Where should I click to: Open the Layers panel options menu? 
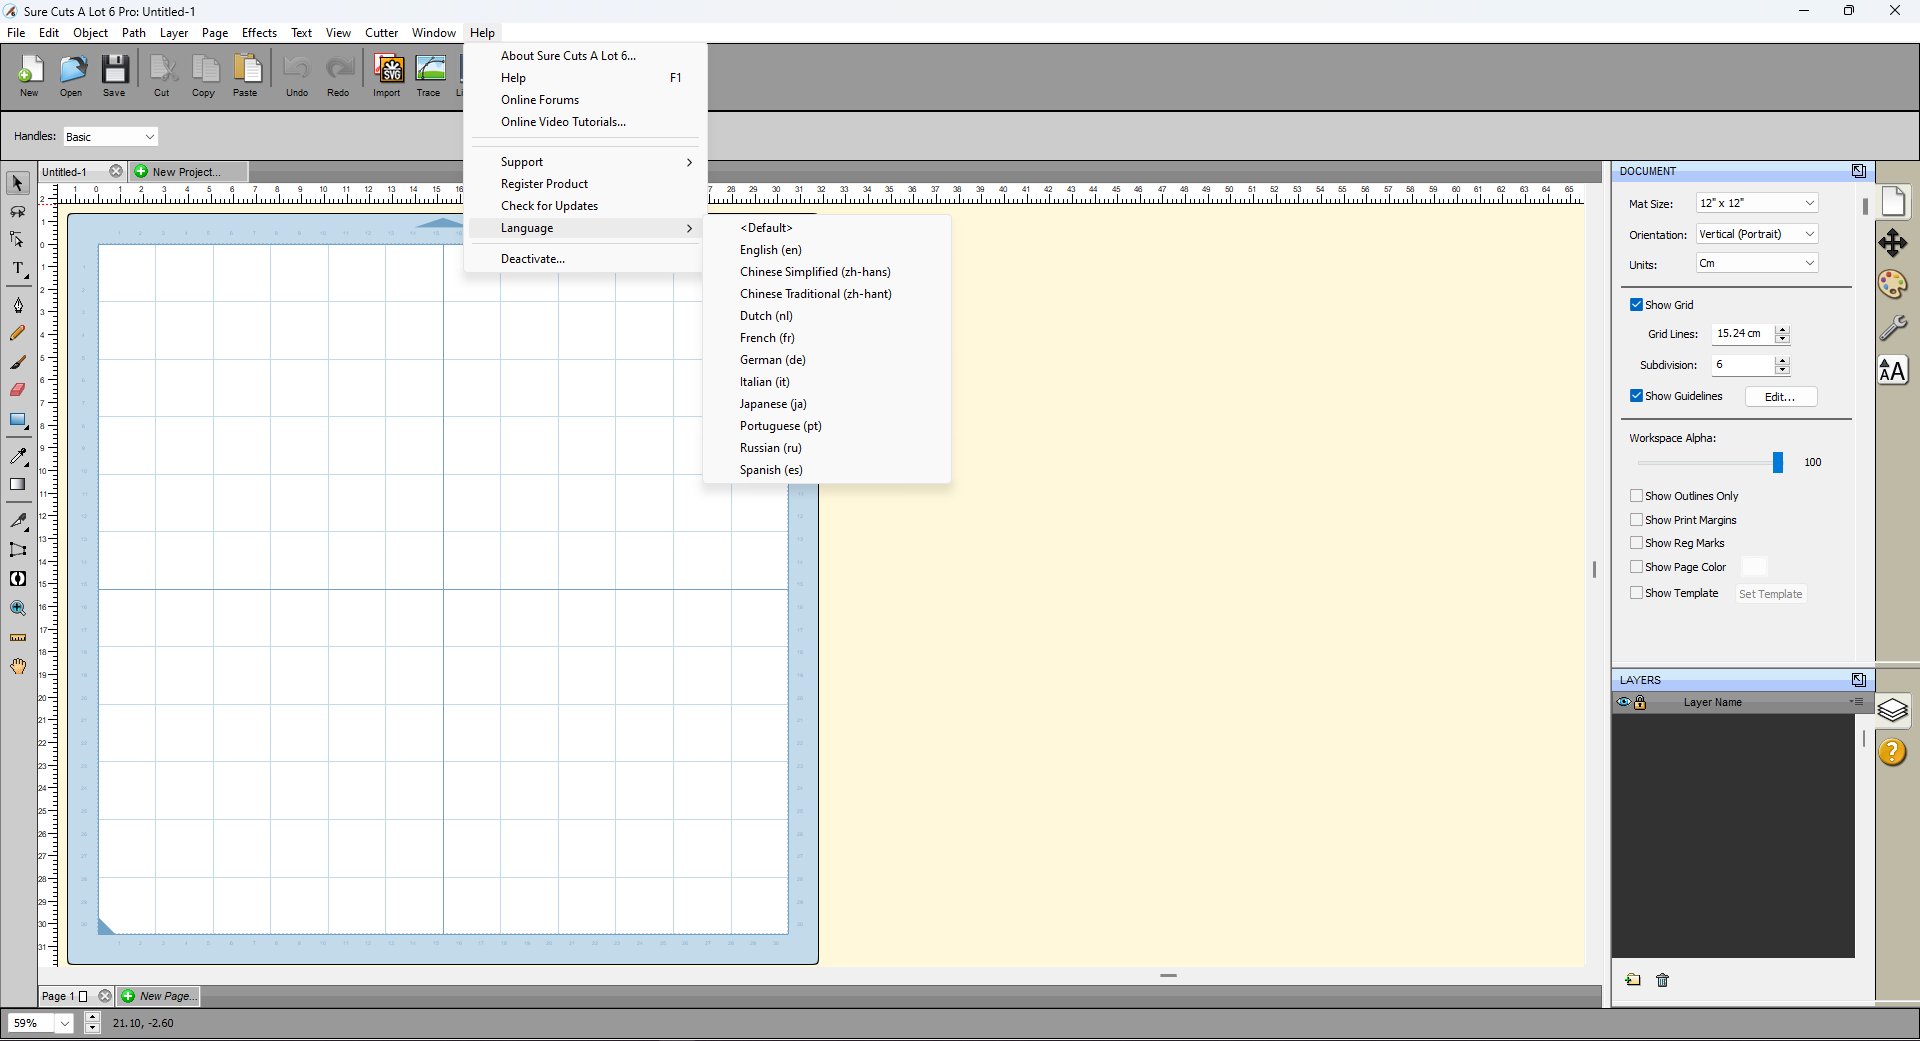point(1856,702)
